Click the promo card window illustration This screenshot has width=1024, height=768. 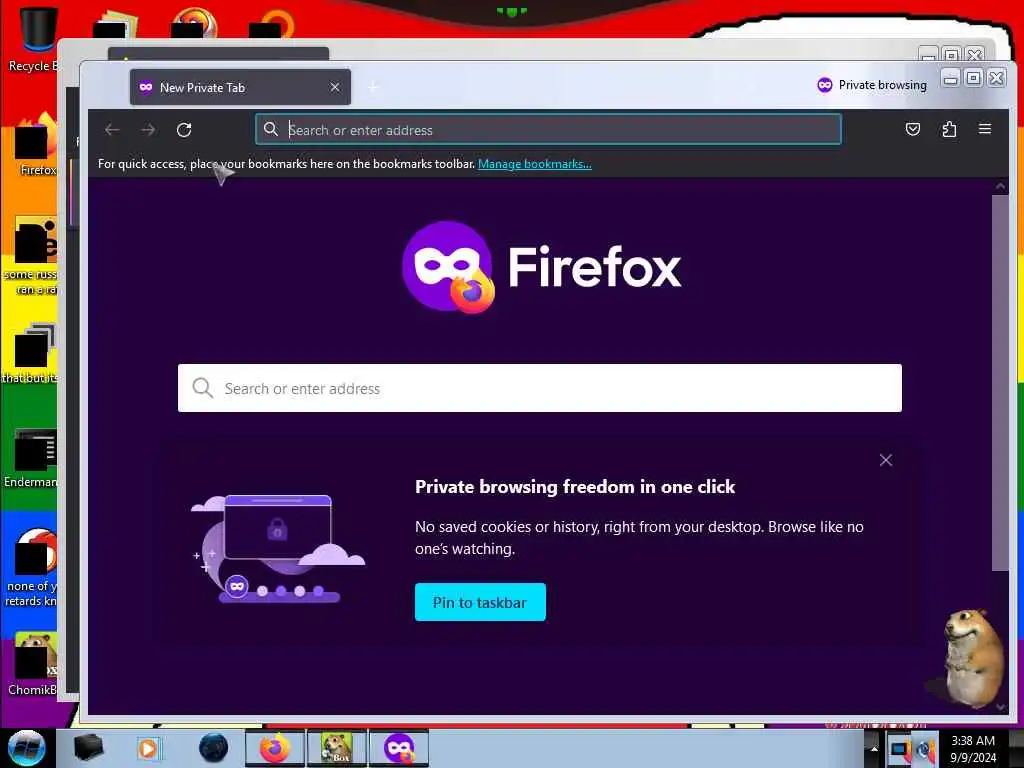point(277,549)
